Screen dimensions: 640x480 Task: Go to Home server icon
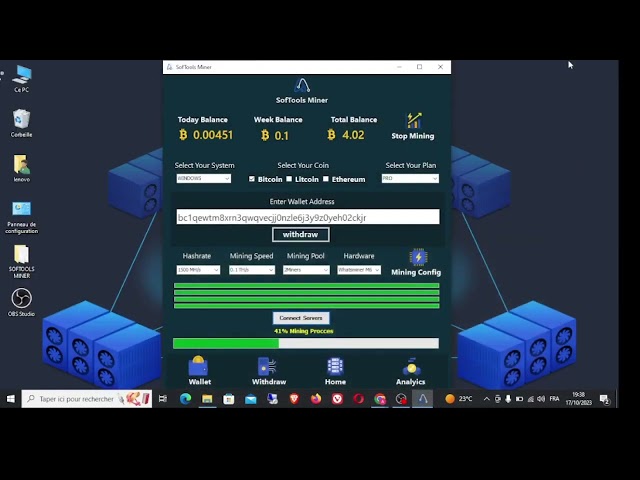point(335,366)
